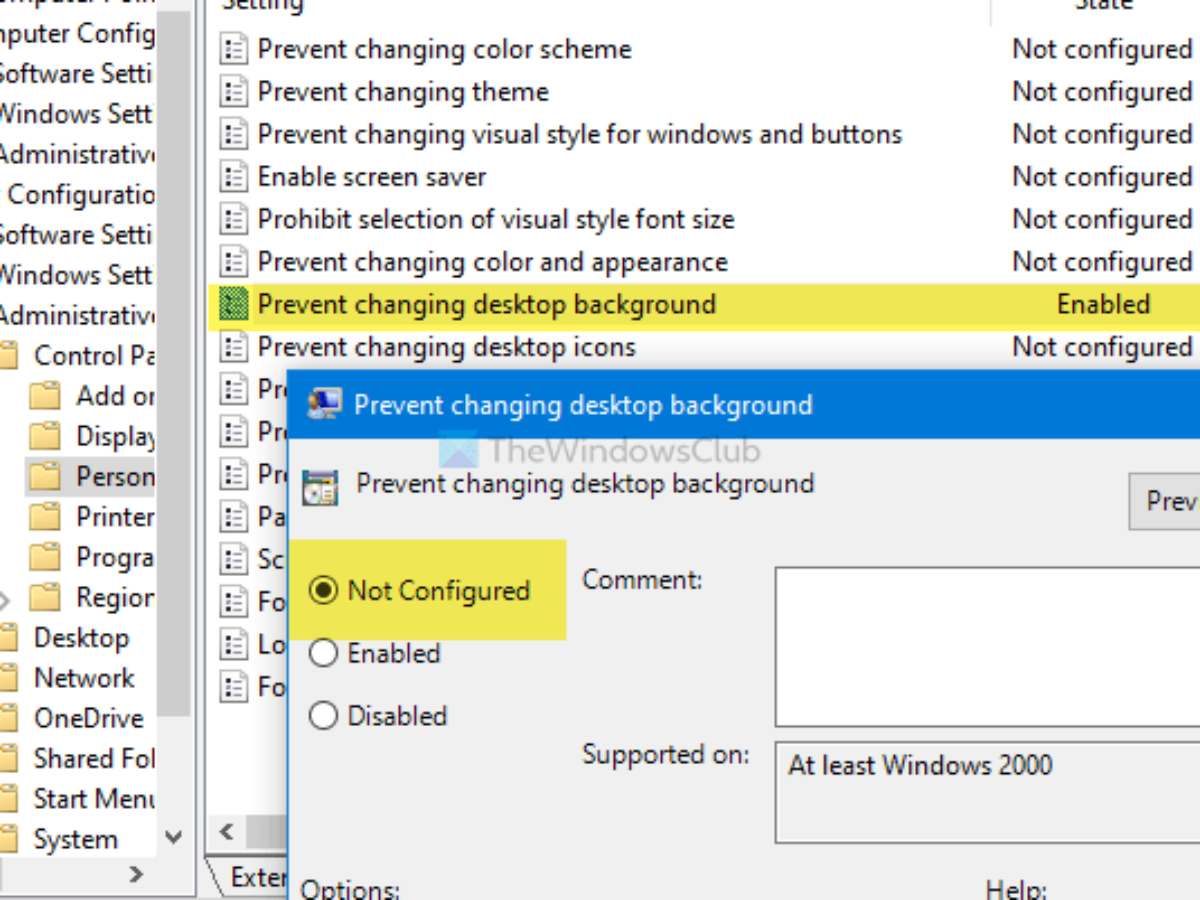The image size is (1200, 900).
Task: Select Prevent changing color and appearance setting
Action: tap(492, 262)
